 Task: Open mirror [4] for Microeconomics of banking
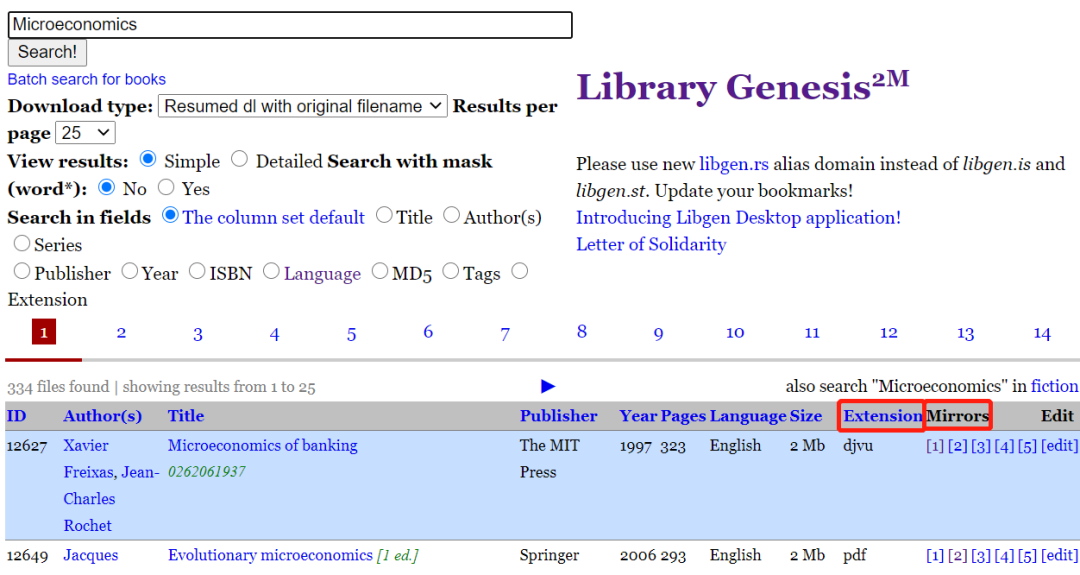pos(1004,446)
